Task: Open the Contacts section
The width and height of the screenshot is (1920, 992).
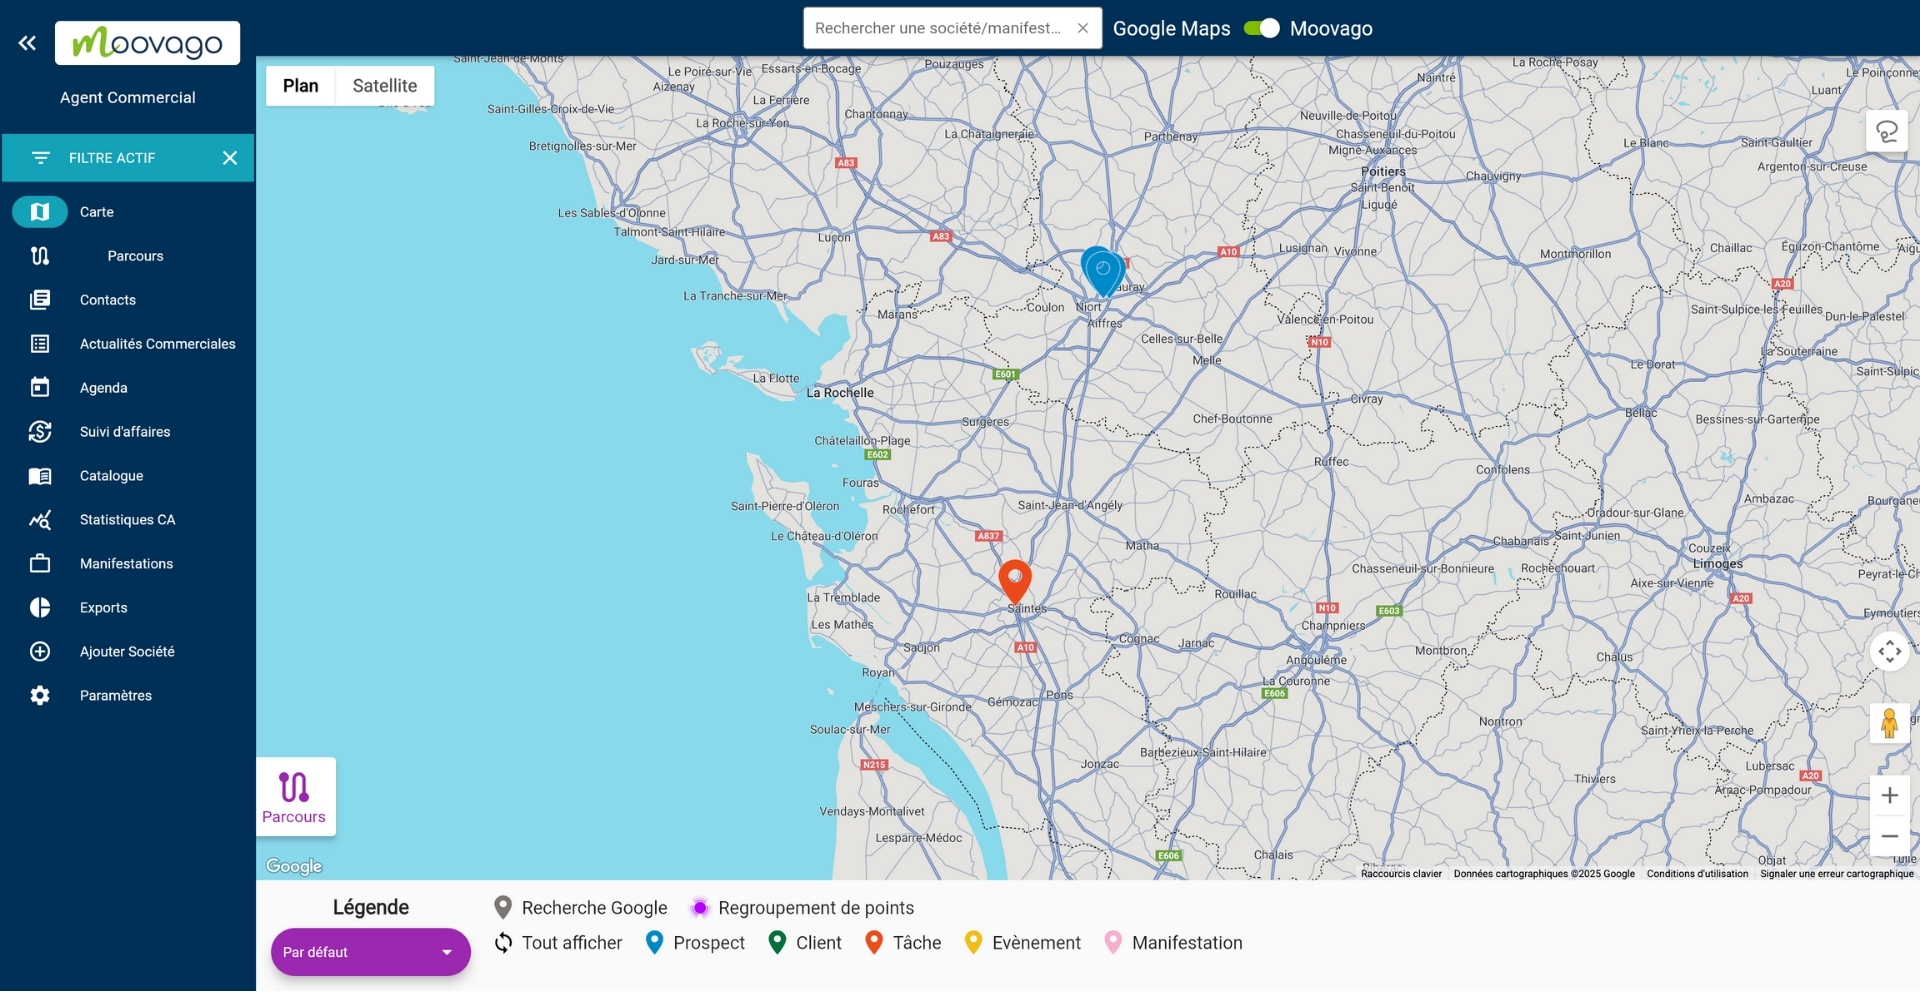Action: point(108,300)
